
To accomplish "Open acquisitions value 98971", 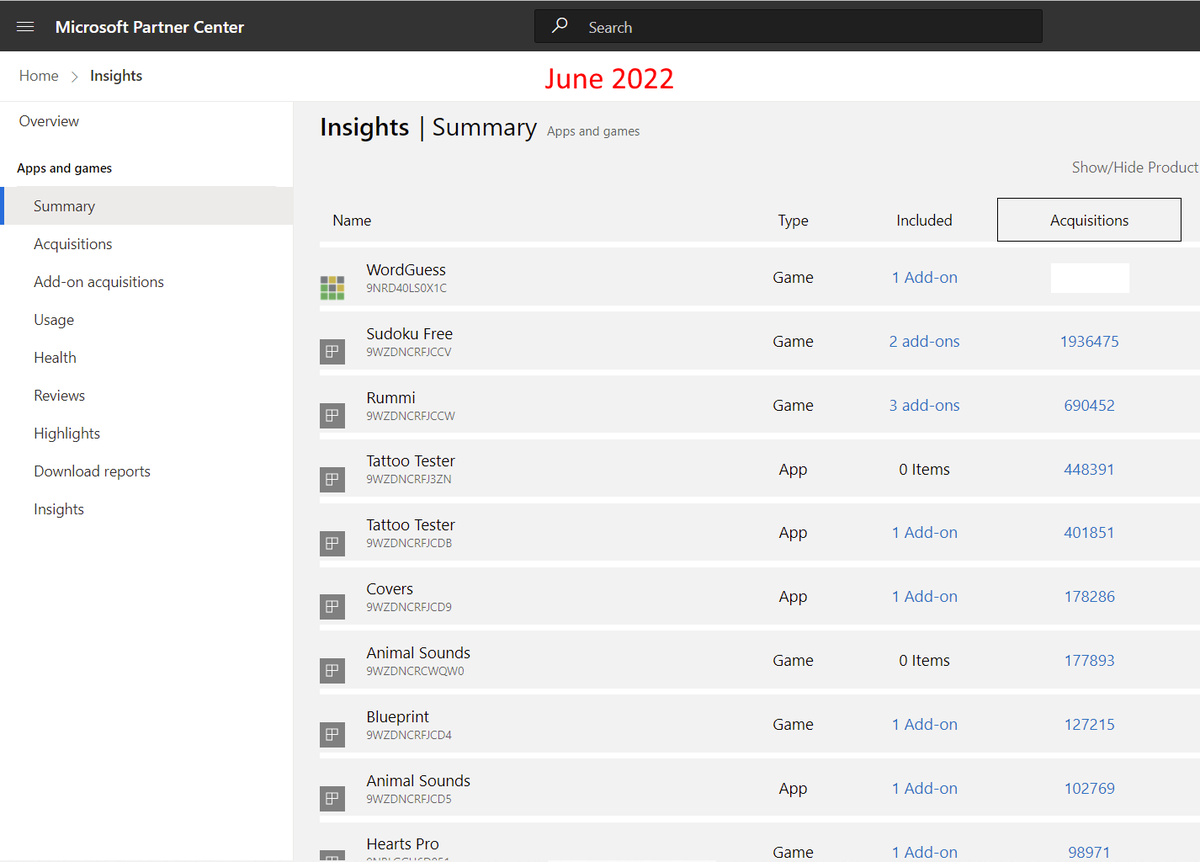I will pos(1089,852).
